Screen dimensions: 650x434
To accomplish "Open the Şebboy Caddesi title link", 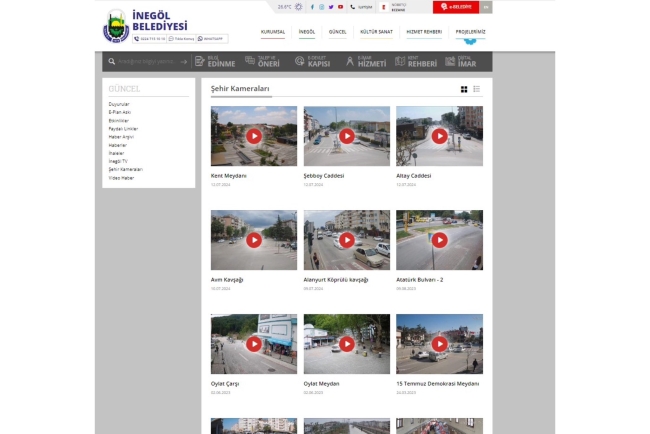I will coord(324,176).
